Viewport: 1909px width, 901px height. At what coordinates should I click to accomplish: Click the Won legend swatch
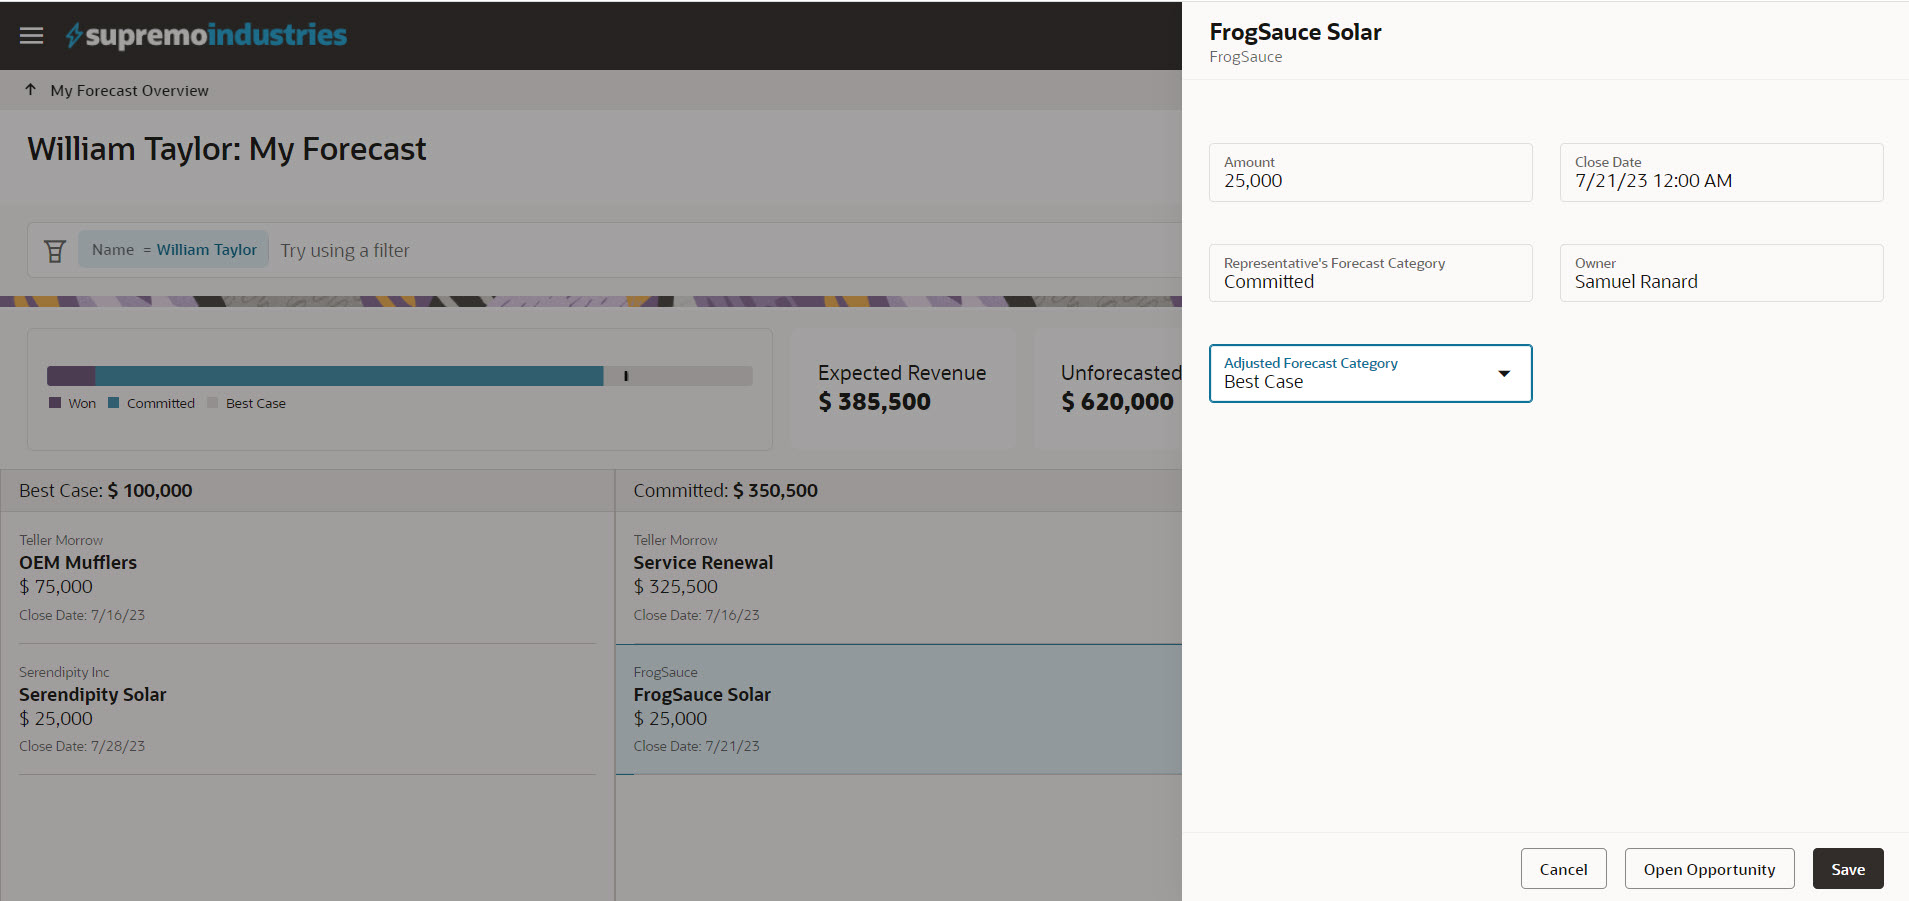(x=55, y=403)
